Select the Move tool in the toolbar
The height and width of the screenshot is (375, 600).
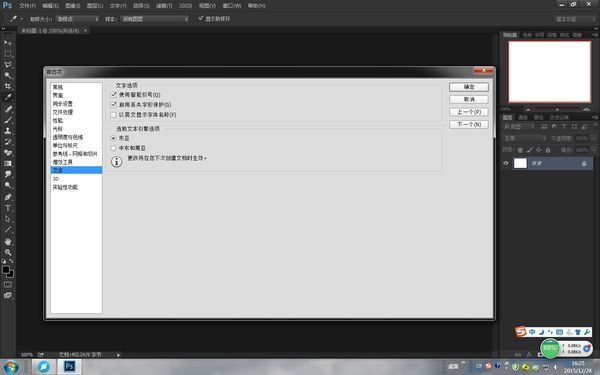8,43
